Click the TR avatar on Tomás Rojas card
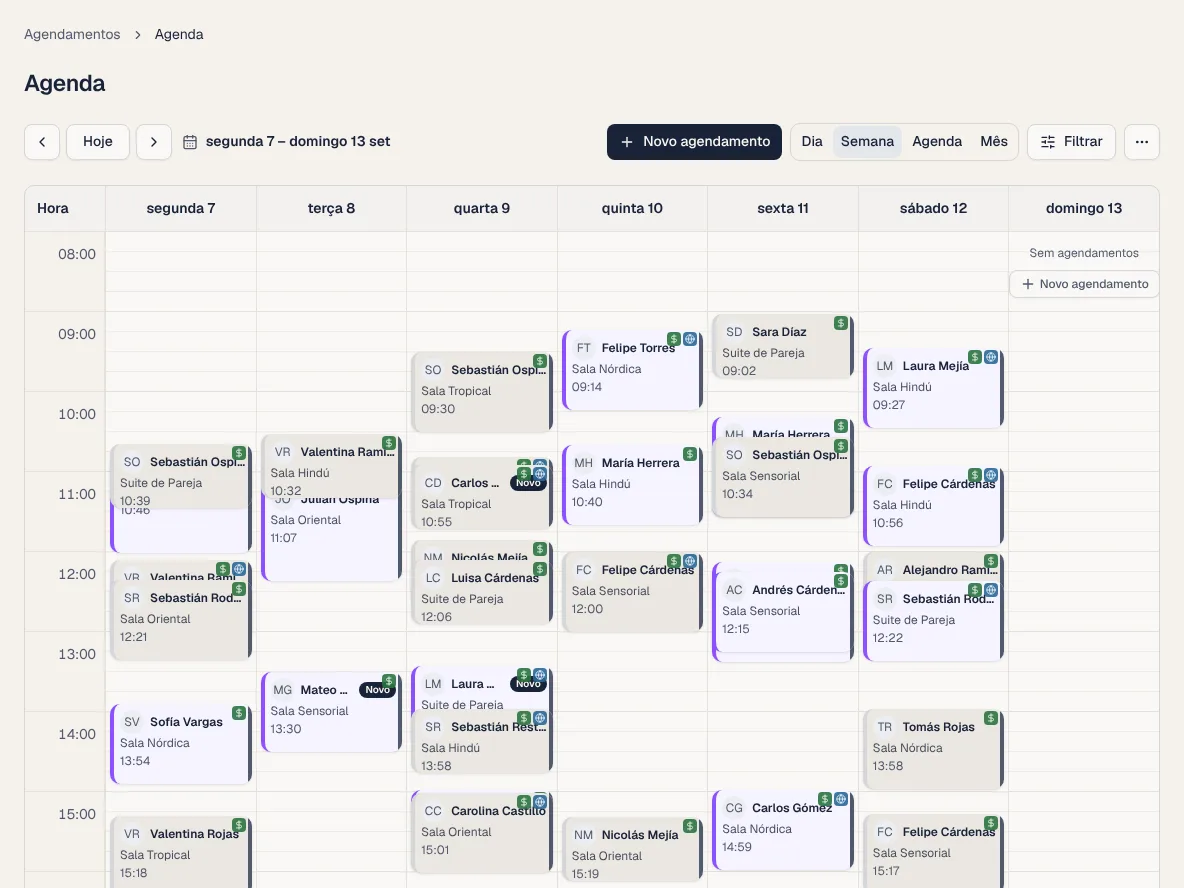This screenshot has height=888, width=1184. click(884, 727)
